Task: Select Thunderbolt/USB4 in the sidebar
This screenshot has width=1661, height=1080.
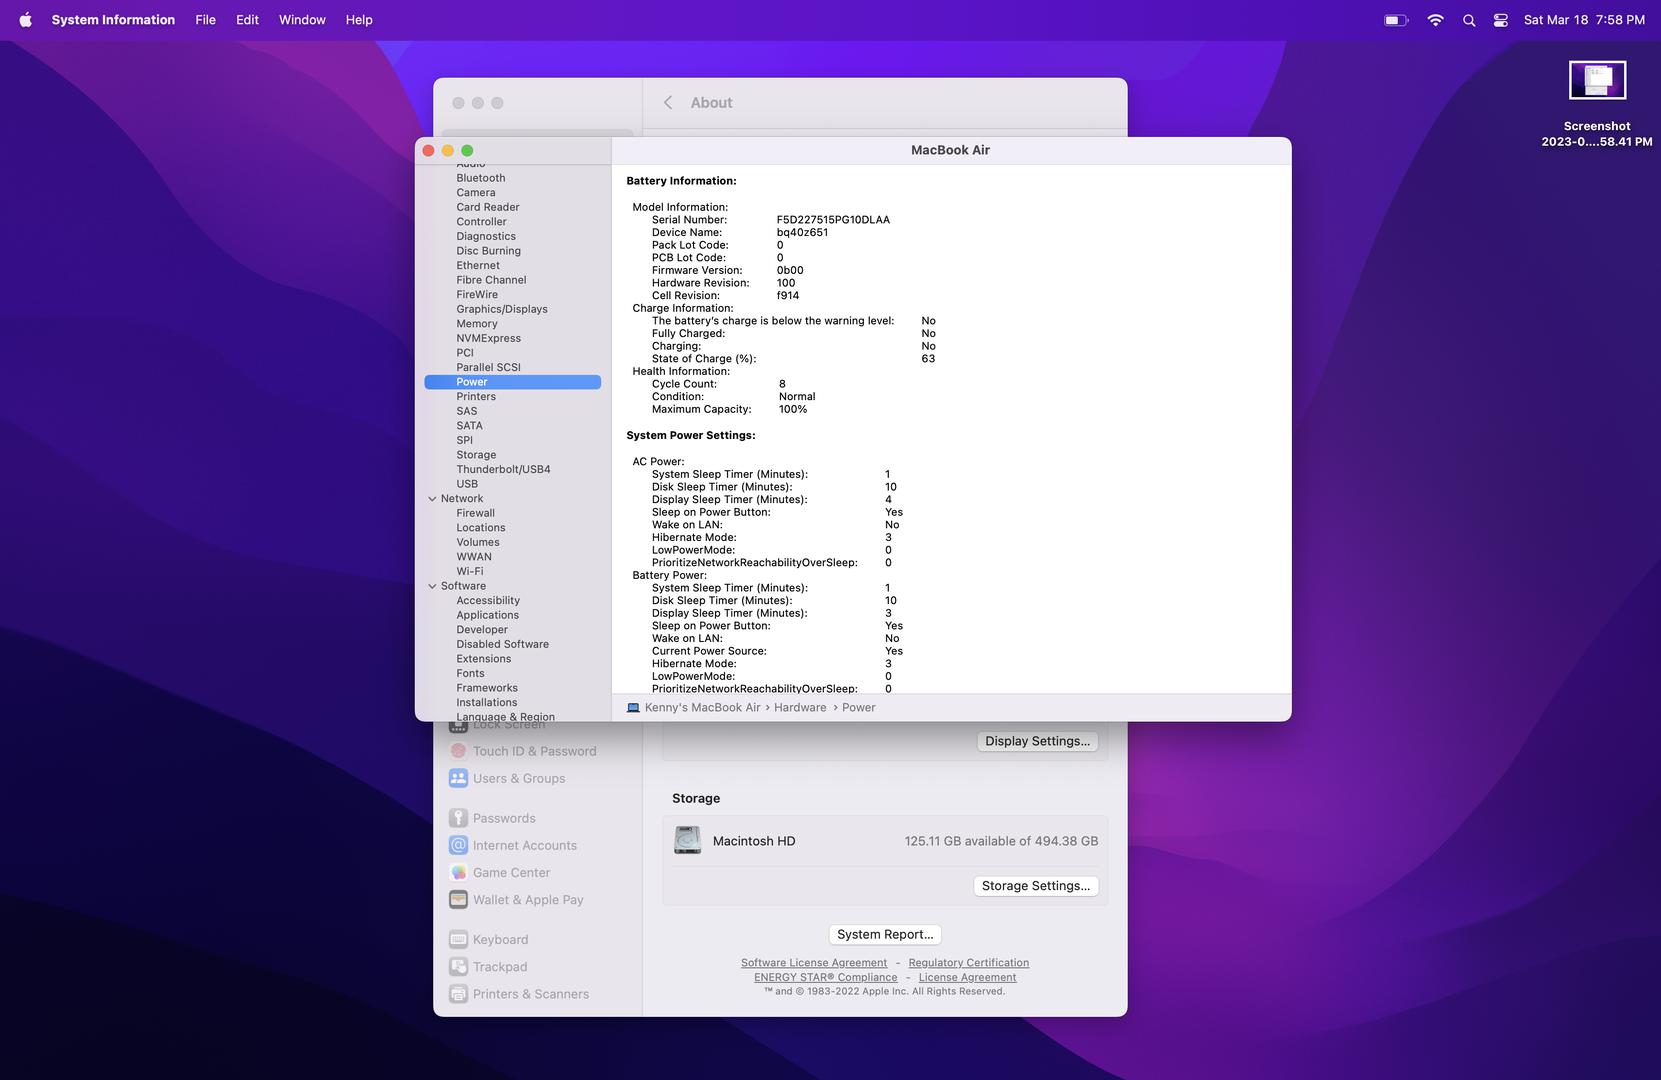Action: click(503, 470)
